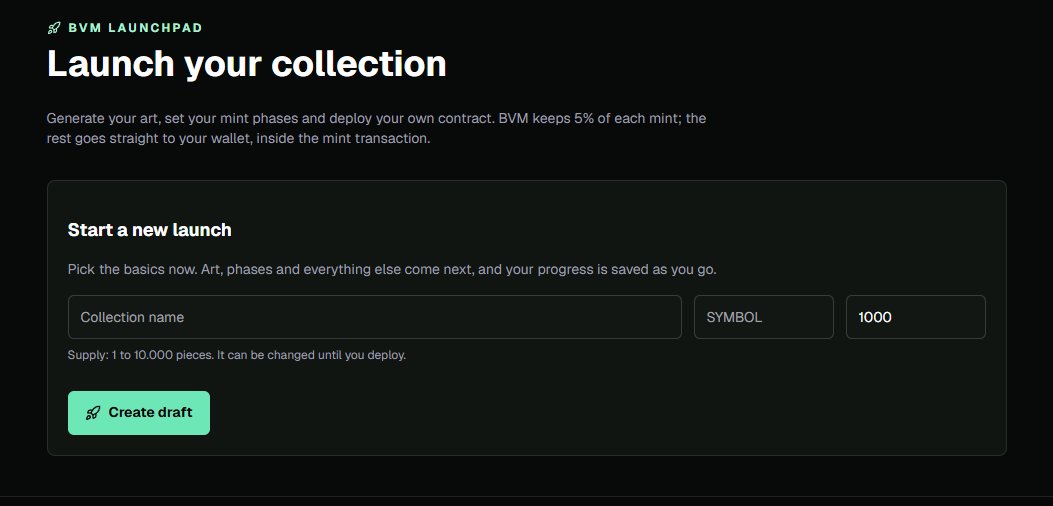Click the Supply: 1 to 10.000 pieces hint
Image resolution: width=1053 pixels, height=506 pixels.
coord(237,355)
